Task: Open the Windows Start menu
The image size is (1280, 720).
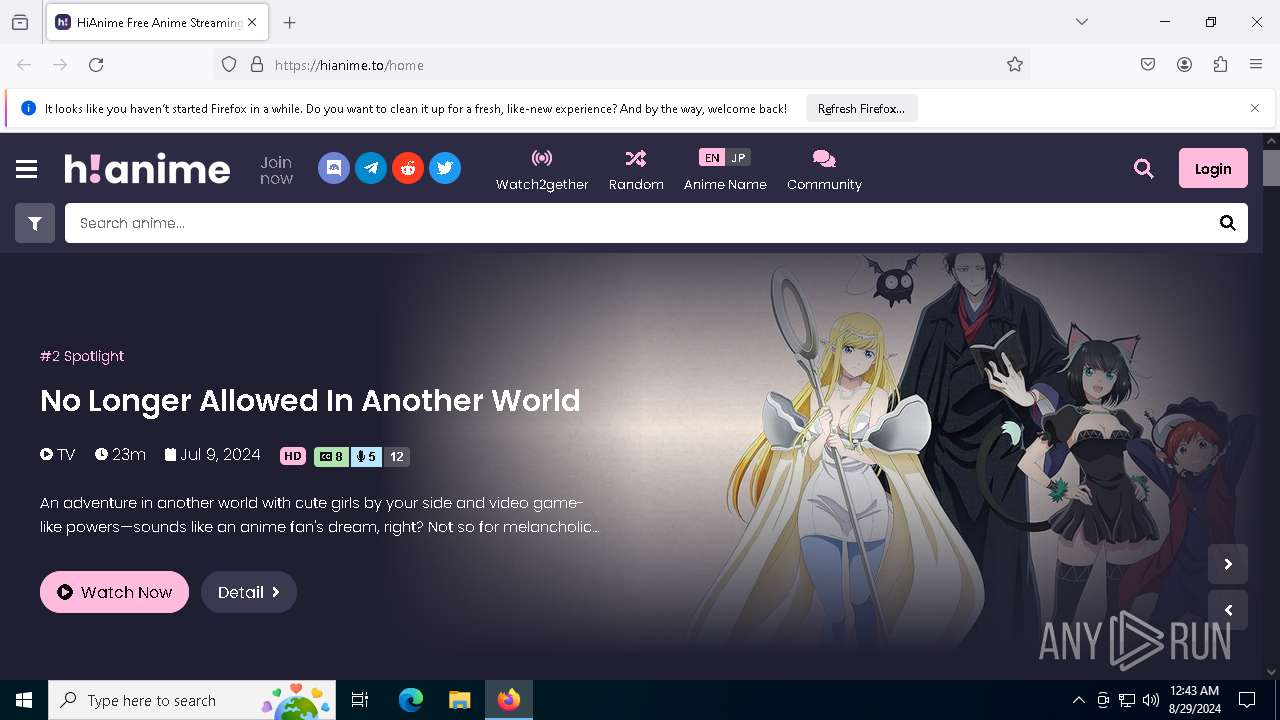Action: (x=24, y=700)
